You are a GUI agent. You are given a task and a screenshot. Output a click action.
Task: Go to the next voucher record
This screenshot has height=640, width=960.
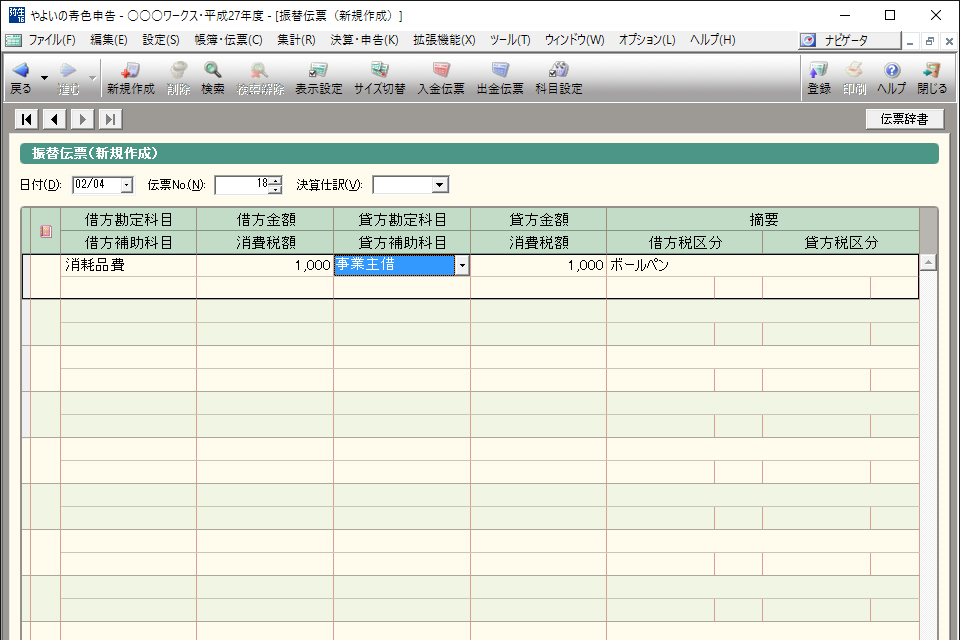coord(83,119)
